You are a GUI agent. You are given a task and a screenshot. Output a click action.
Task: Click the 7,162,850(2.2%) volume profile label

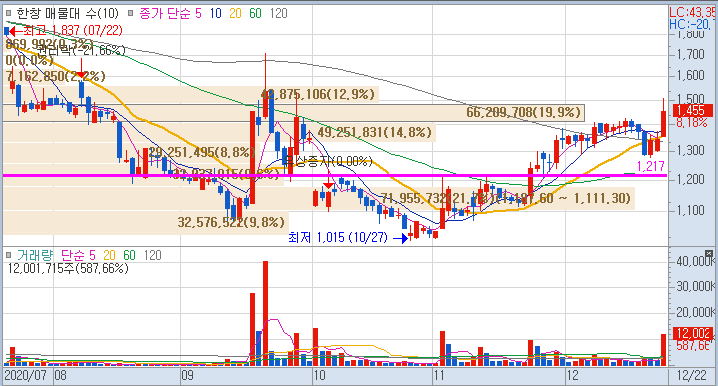[55, 76]
